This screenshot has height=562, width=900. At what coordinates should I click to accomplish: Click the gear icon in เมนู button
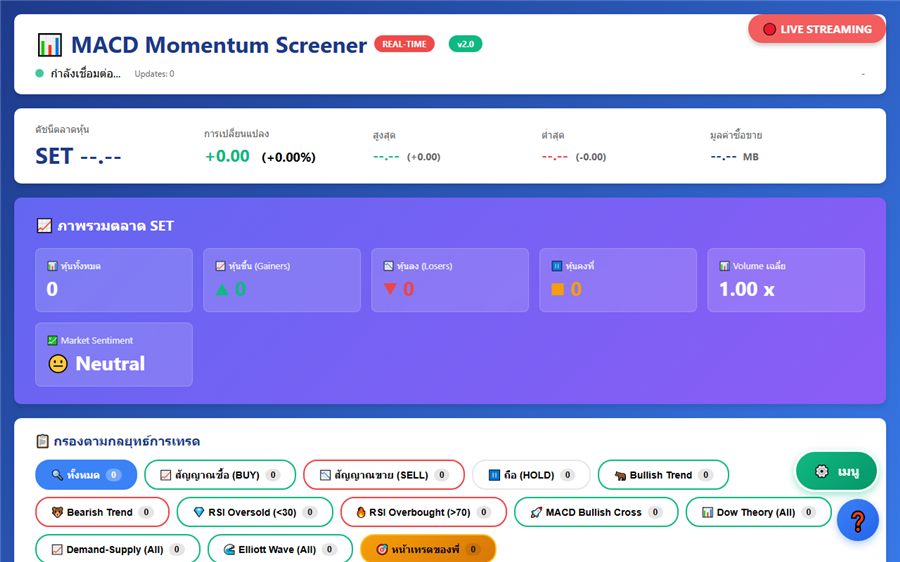(822, 471)
